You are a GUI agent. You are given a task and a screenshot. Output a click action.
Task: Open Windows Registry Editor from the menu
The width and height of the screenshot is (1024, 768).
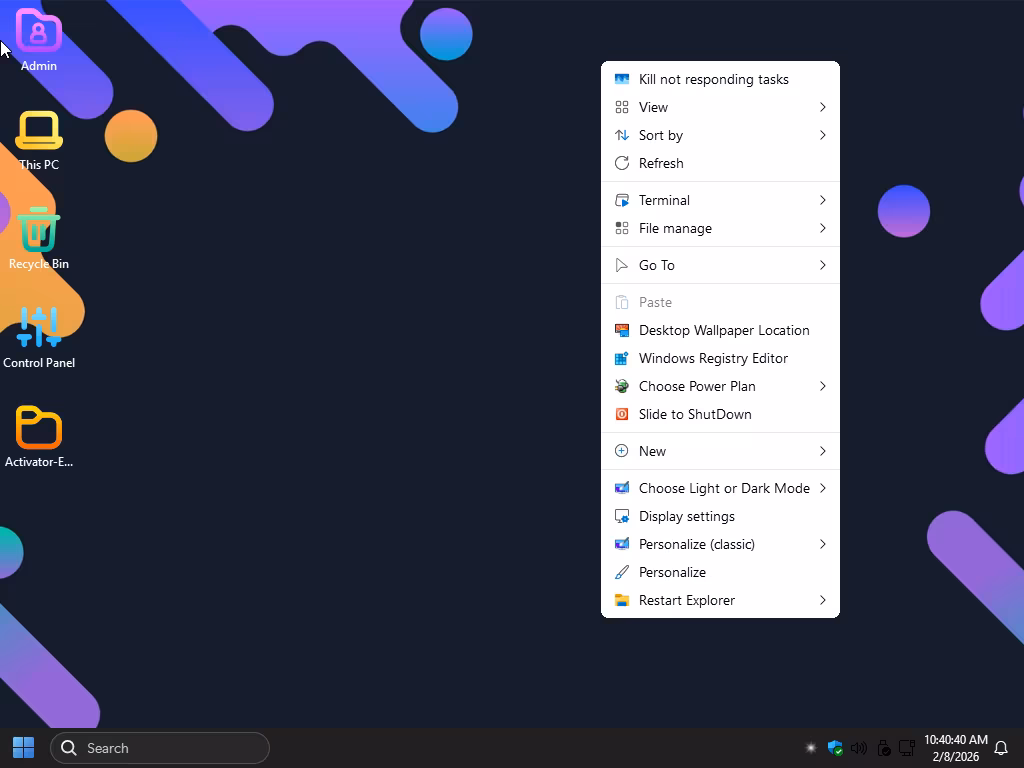tap(713, 358)
